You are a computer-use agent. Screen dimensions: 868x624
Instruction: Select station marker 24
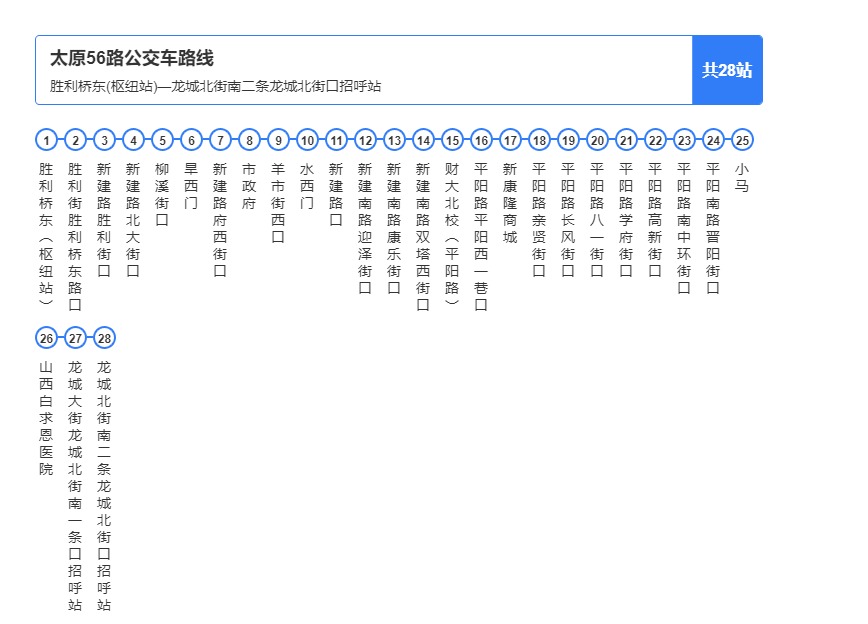pos(713,140)
